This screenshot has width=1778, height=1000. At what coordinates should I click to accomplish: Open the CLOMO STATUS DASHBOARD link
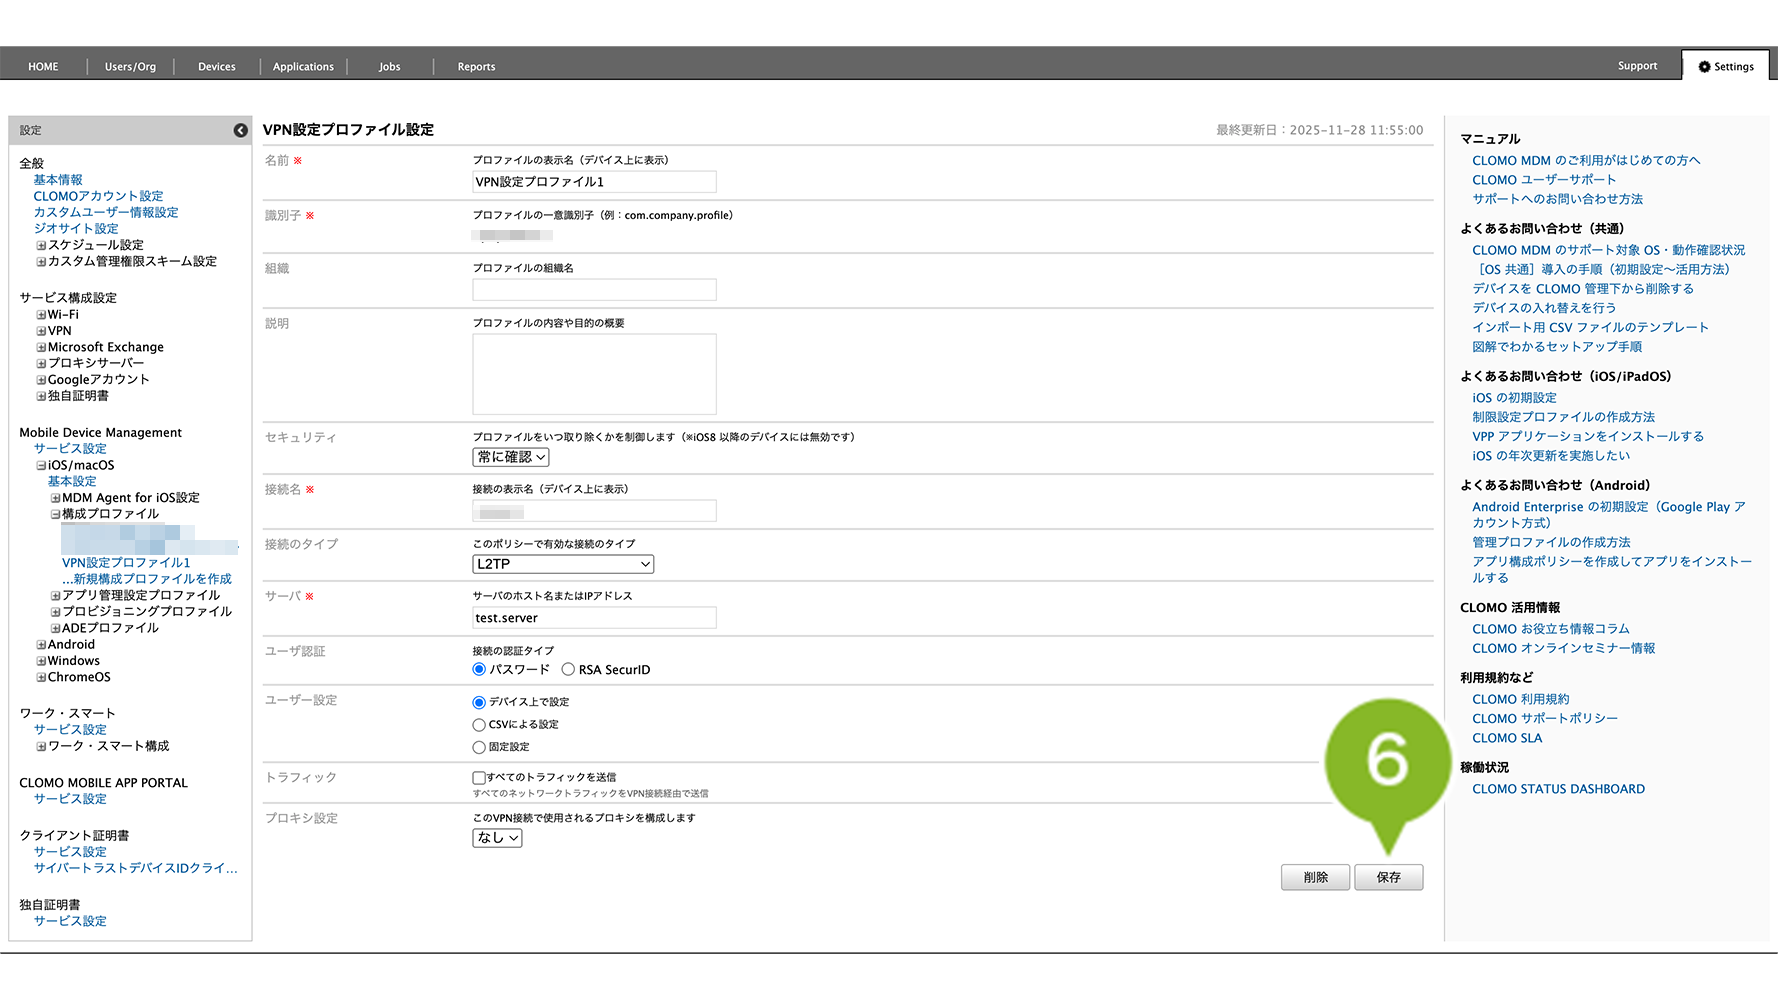[x=1558, y=789]
